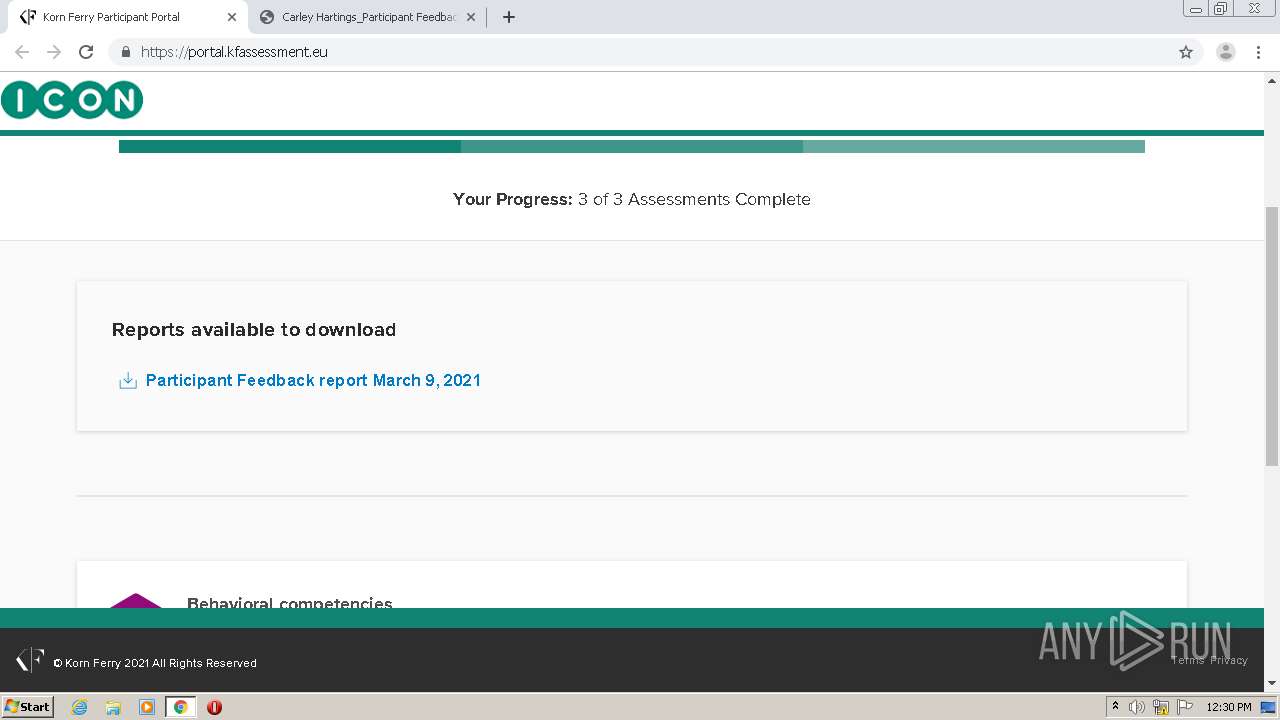Click the Action Center flag tray icon
The image size is (1280, 720).
(x=1185, y=707)
